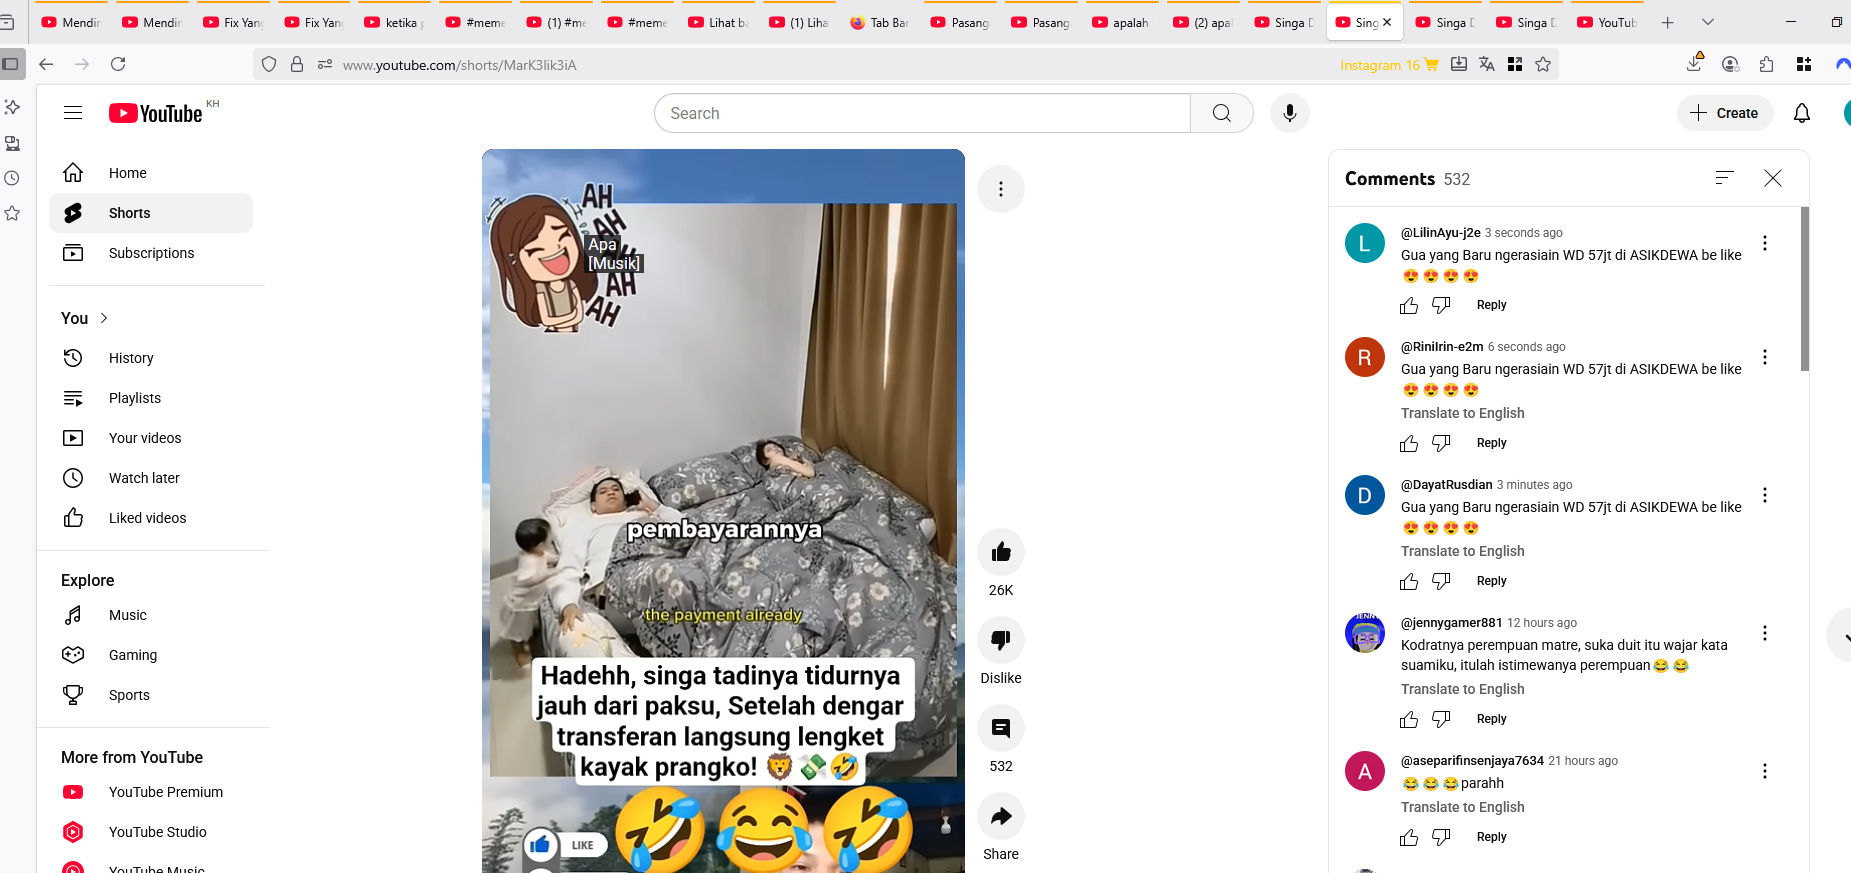1851x873 pixels.
Task: Like @aseparifinsenjaya7634's comment
Action: pos(1409,837)
